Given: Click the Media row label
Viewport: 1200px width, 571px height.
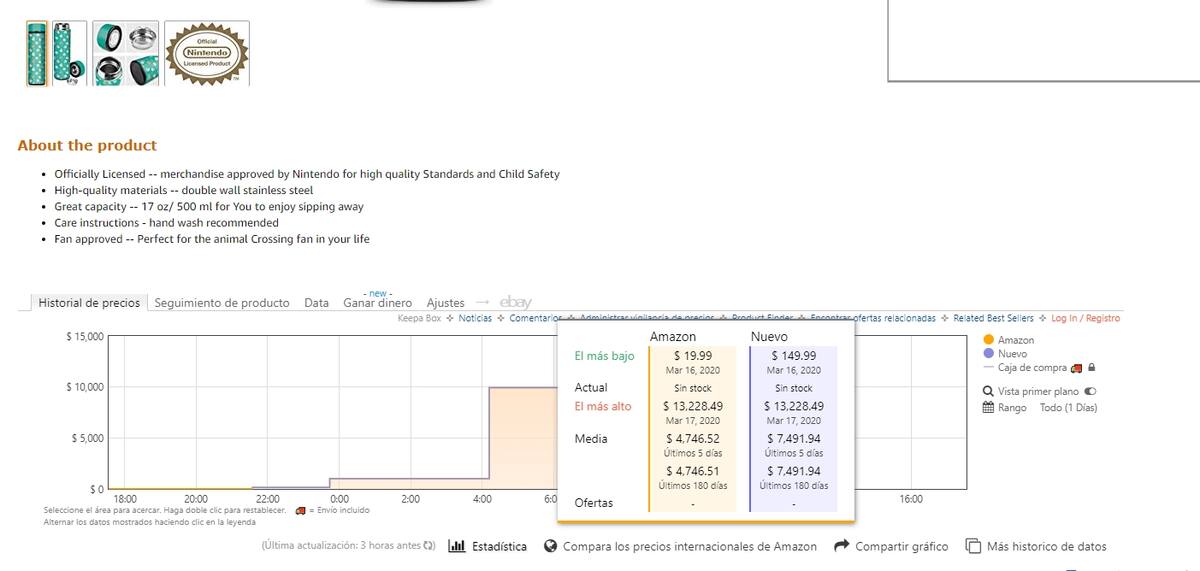Looking at the screenshot, I should click(591, 439).
